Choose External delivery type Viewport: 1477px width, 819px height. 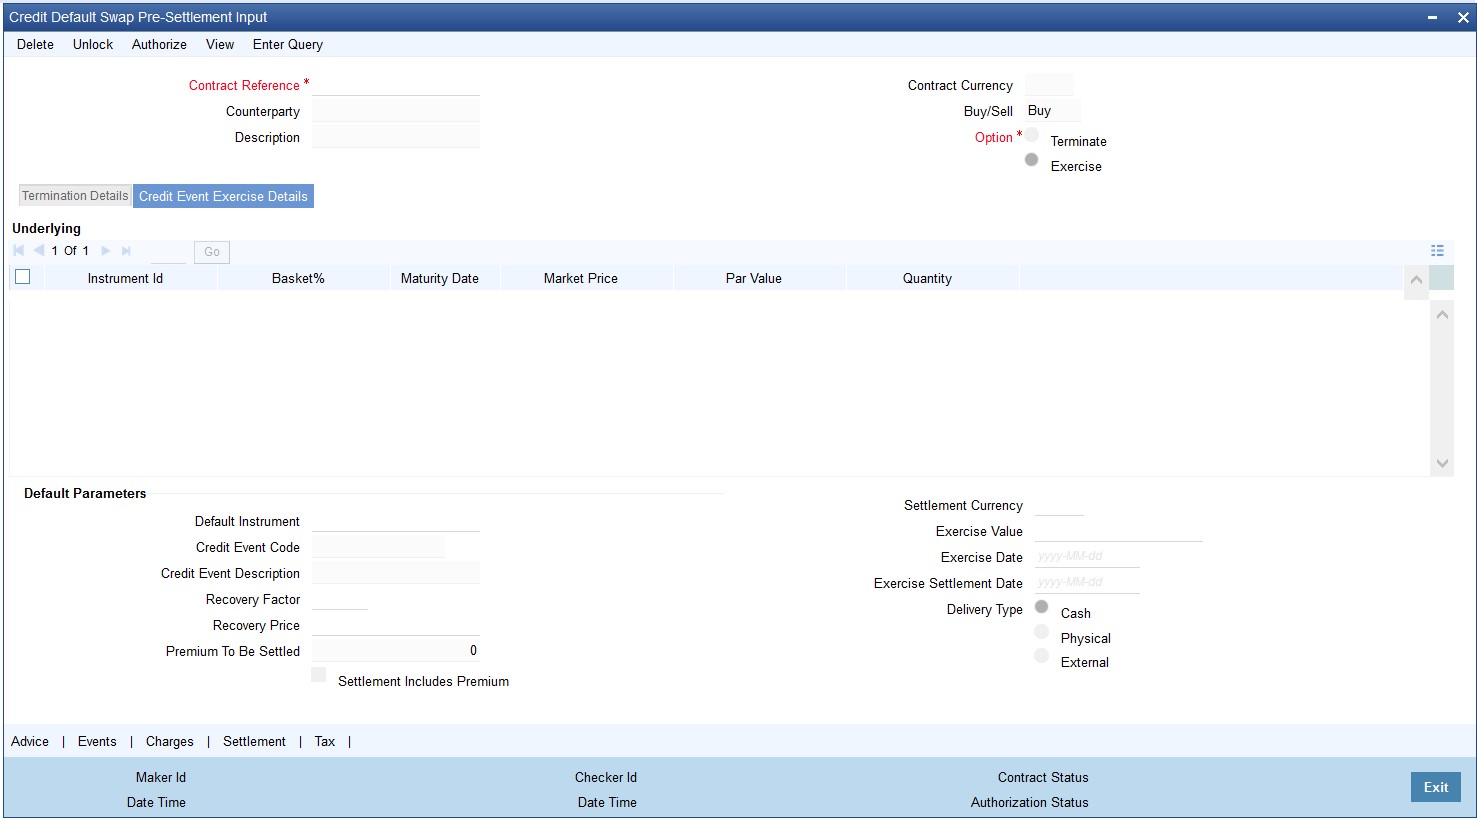pos(1042,656)
